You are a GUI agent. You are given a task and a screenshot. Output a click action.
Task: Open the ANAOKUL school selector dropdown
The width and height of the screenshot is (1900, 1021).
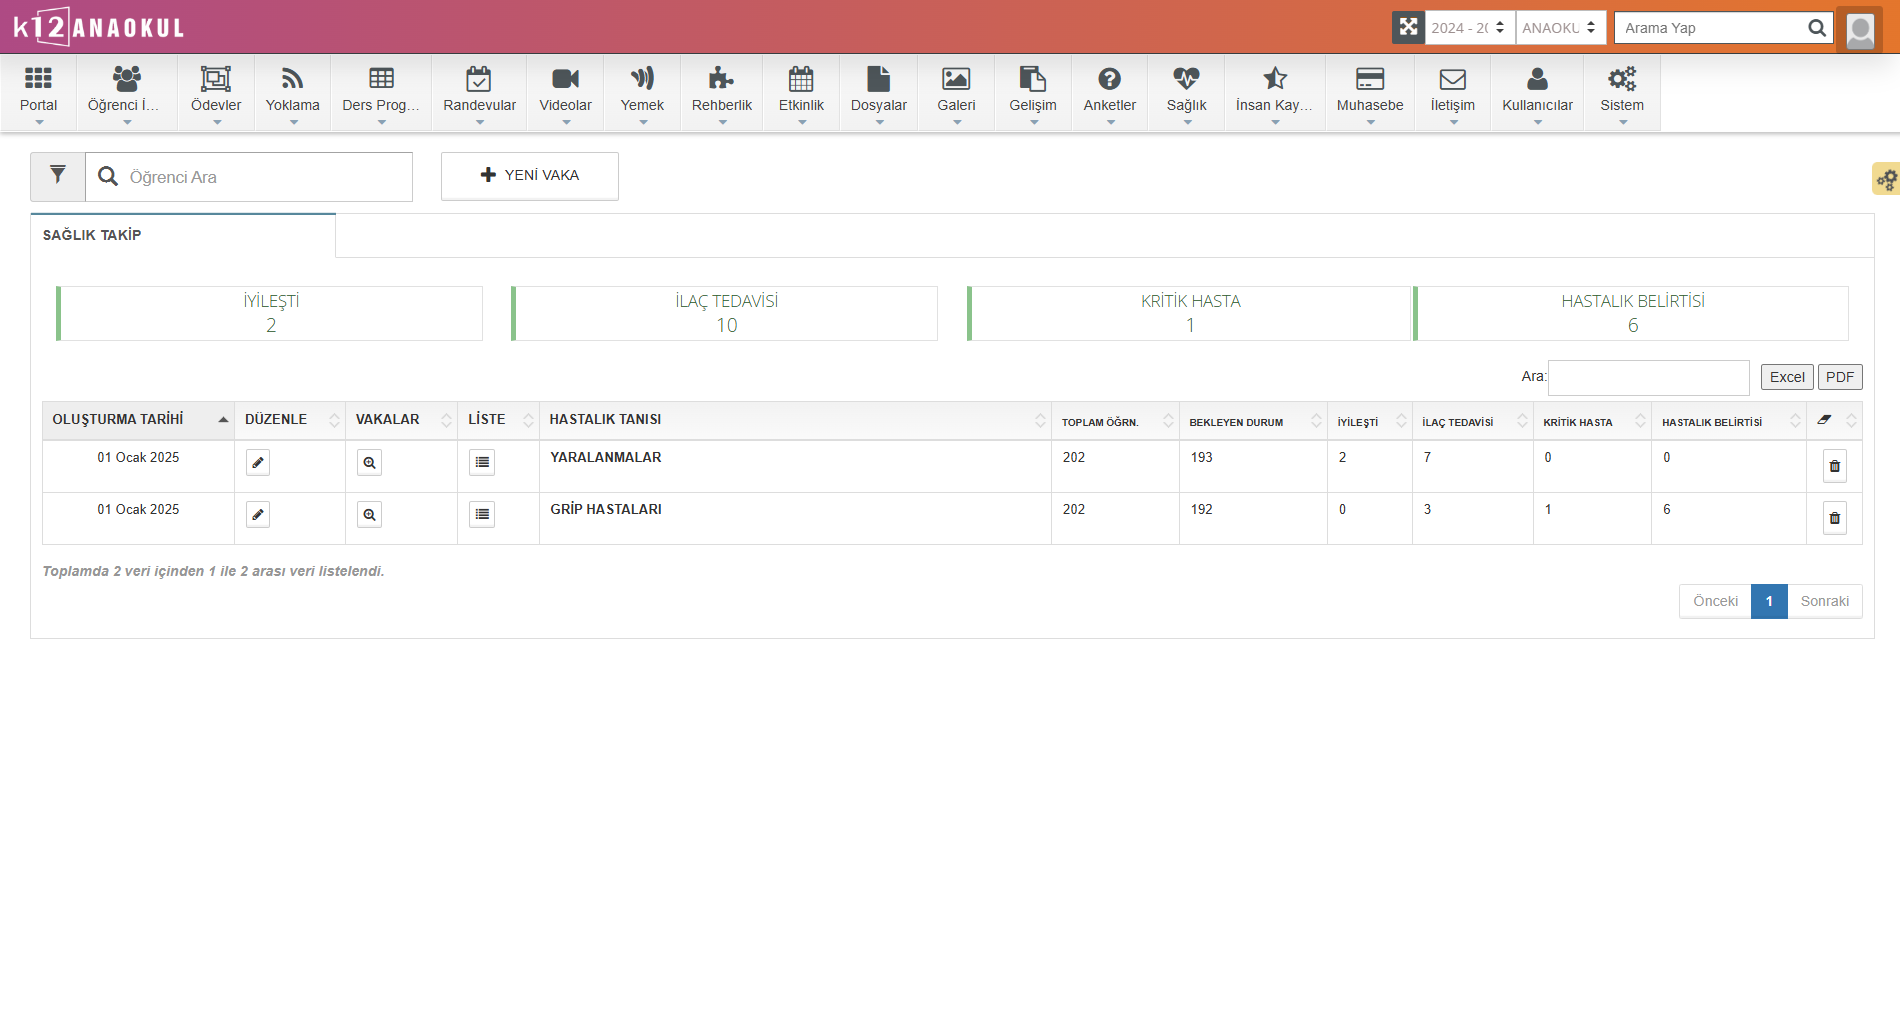tap(1560, 28)
